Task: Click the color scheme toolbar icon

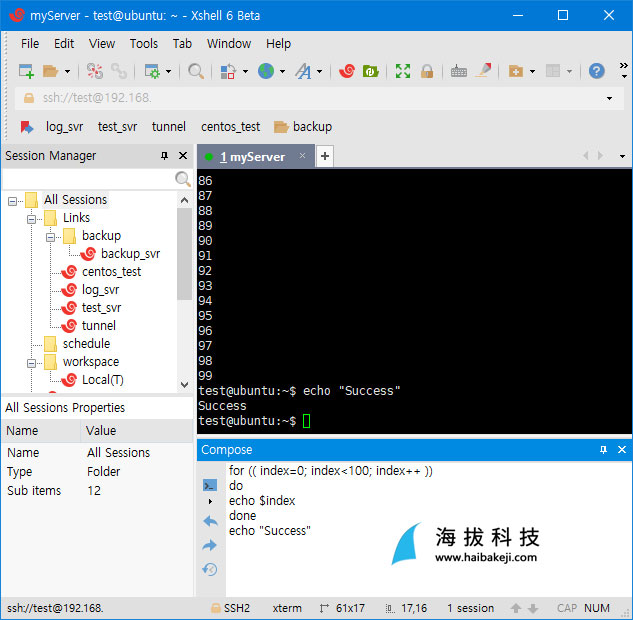Action: 228,71
